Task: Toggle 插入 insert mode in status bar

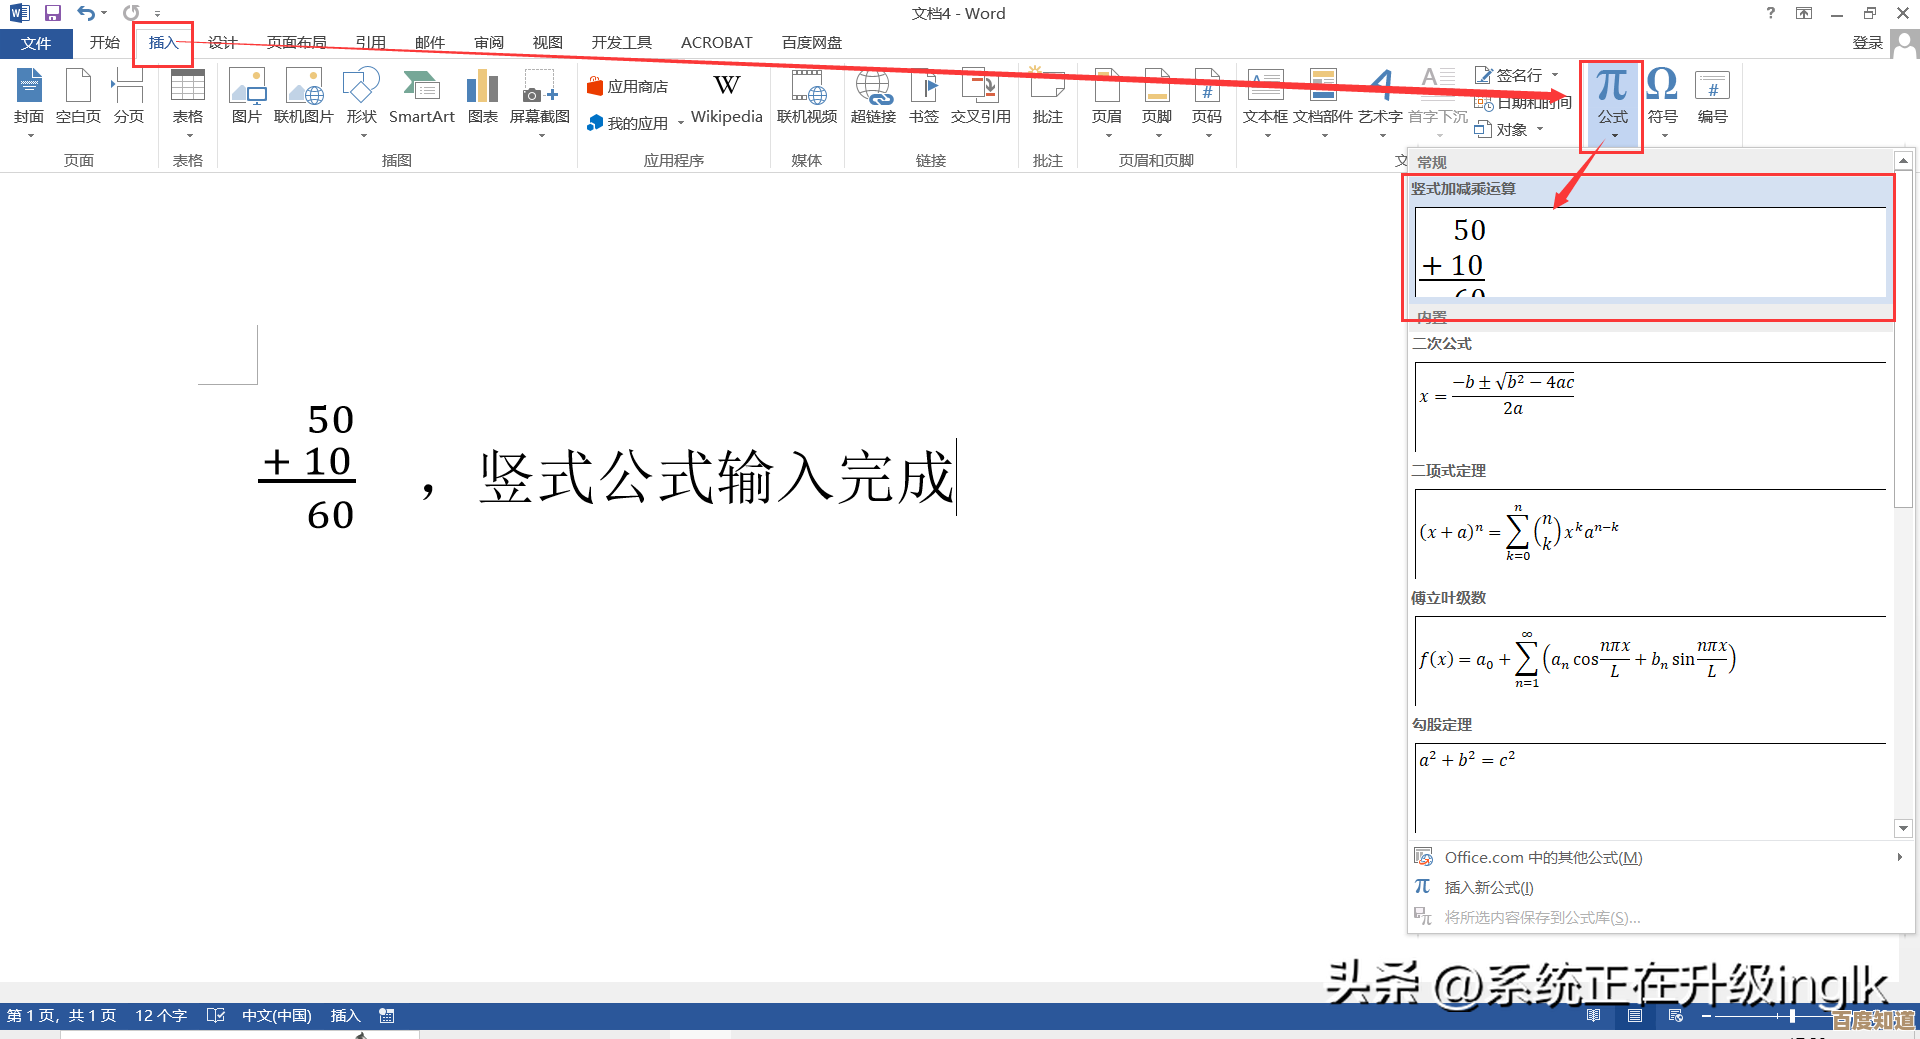Action: 345,1016
